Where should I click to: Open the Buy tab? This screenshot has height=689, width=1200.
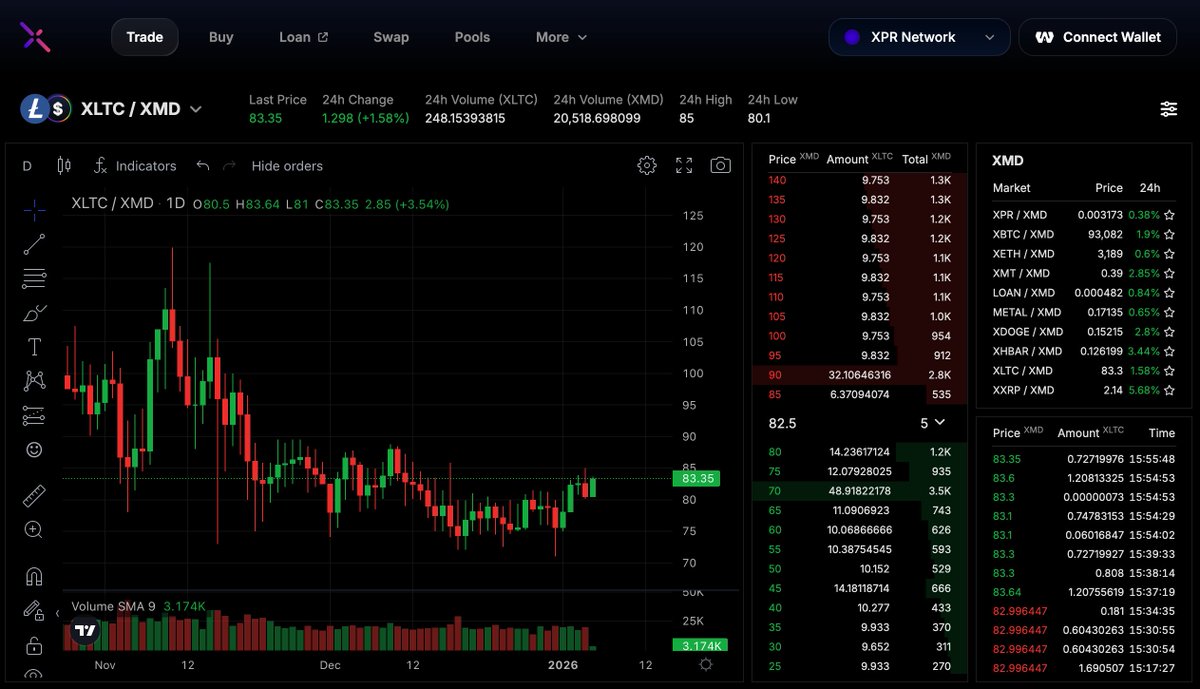pyautogui.click(x=221, y=37)
